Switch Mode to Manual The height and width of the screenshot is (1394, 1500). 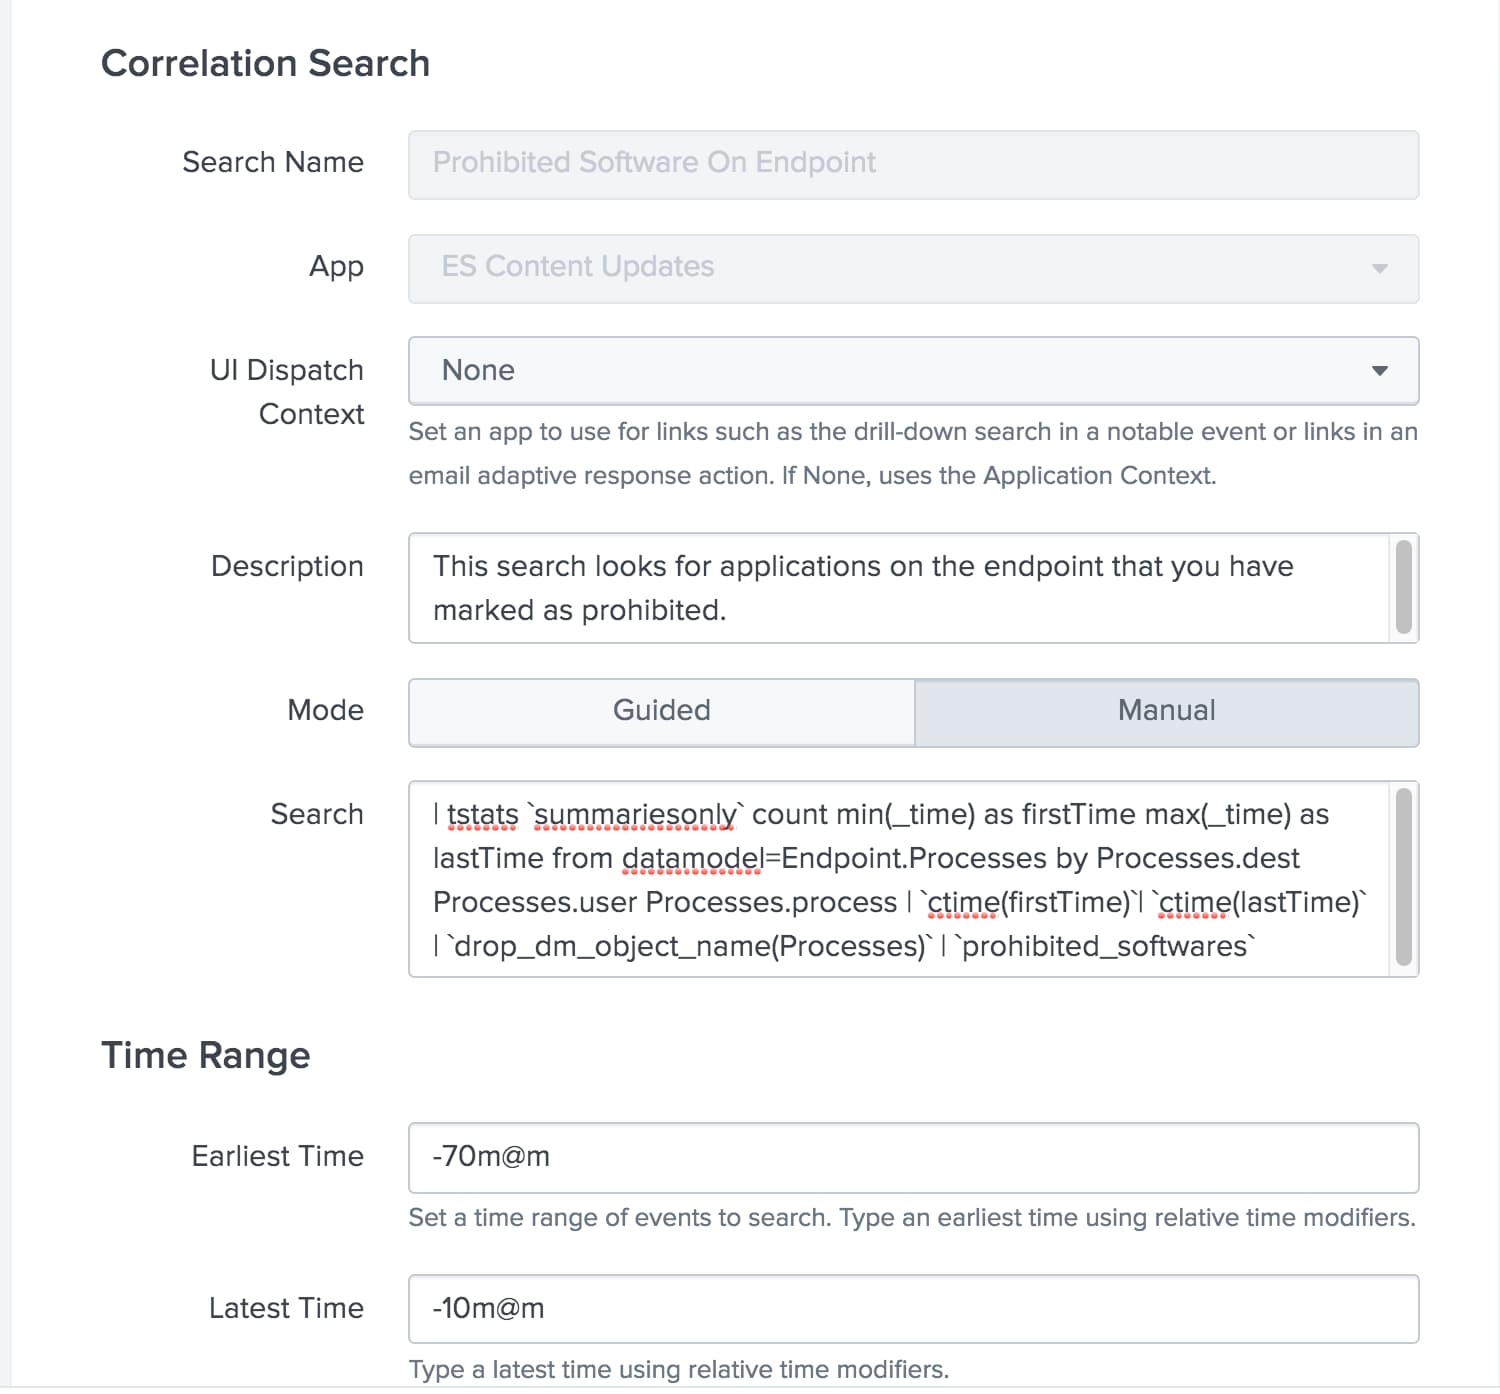pyautogui.click(x=1167, y=712)
